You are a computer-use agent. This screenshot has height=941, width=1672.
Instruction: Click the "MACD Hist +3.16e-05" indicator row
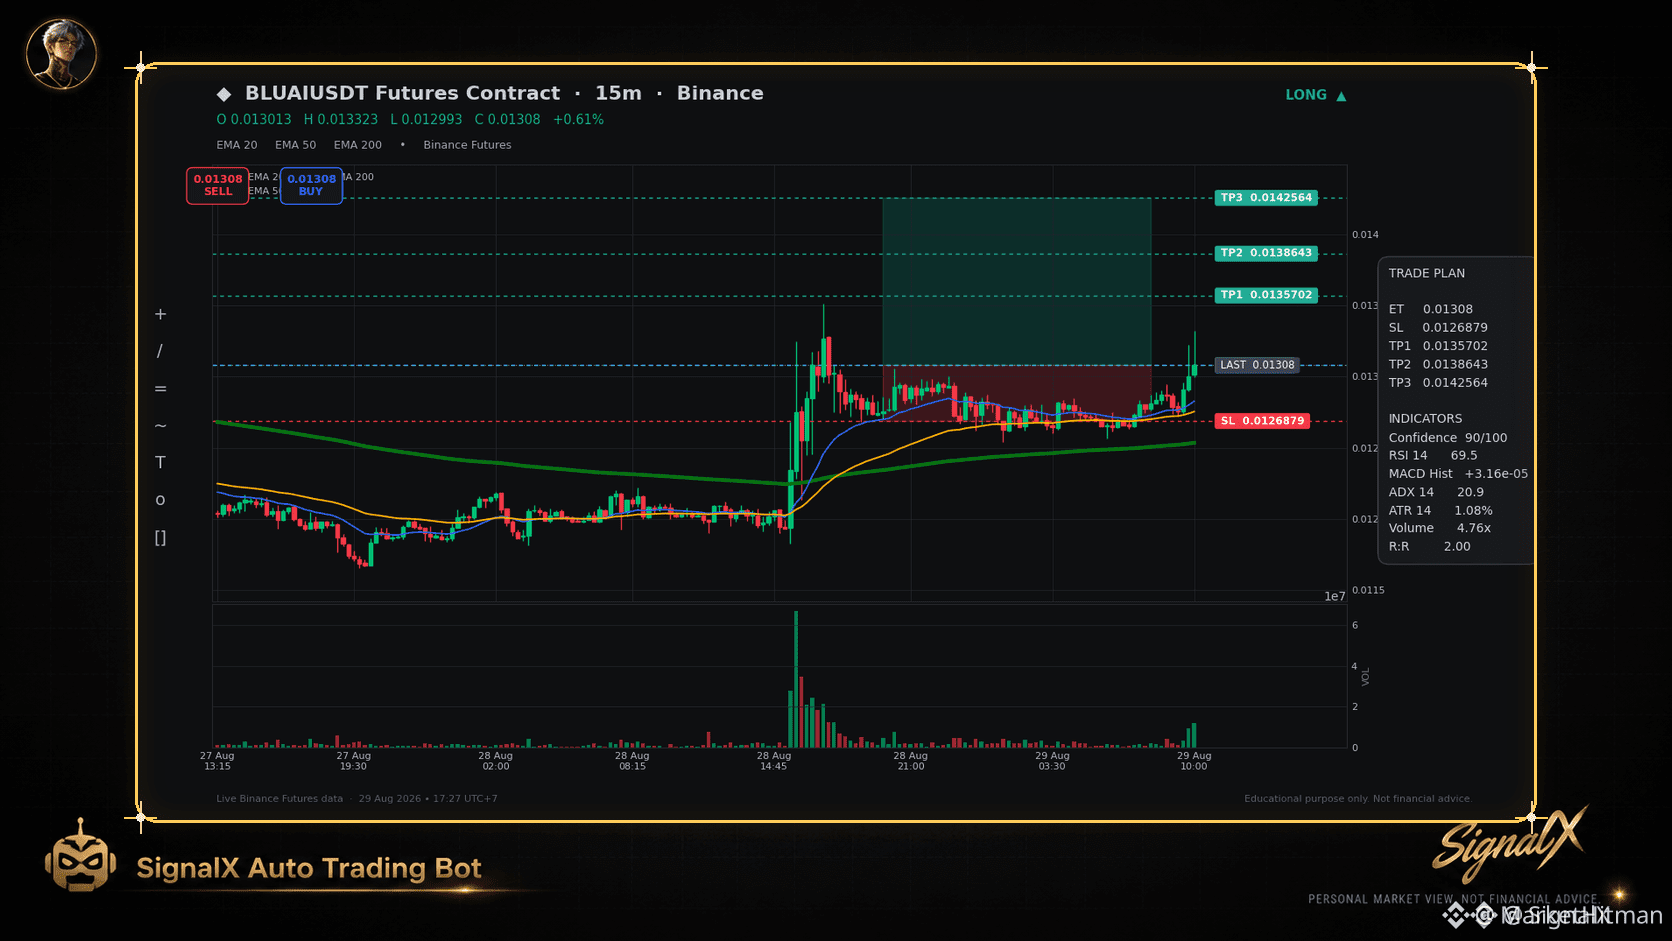tap(1458, 474)
